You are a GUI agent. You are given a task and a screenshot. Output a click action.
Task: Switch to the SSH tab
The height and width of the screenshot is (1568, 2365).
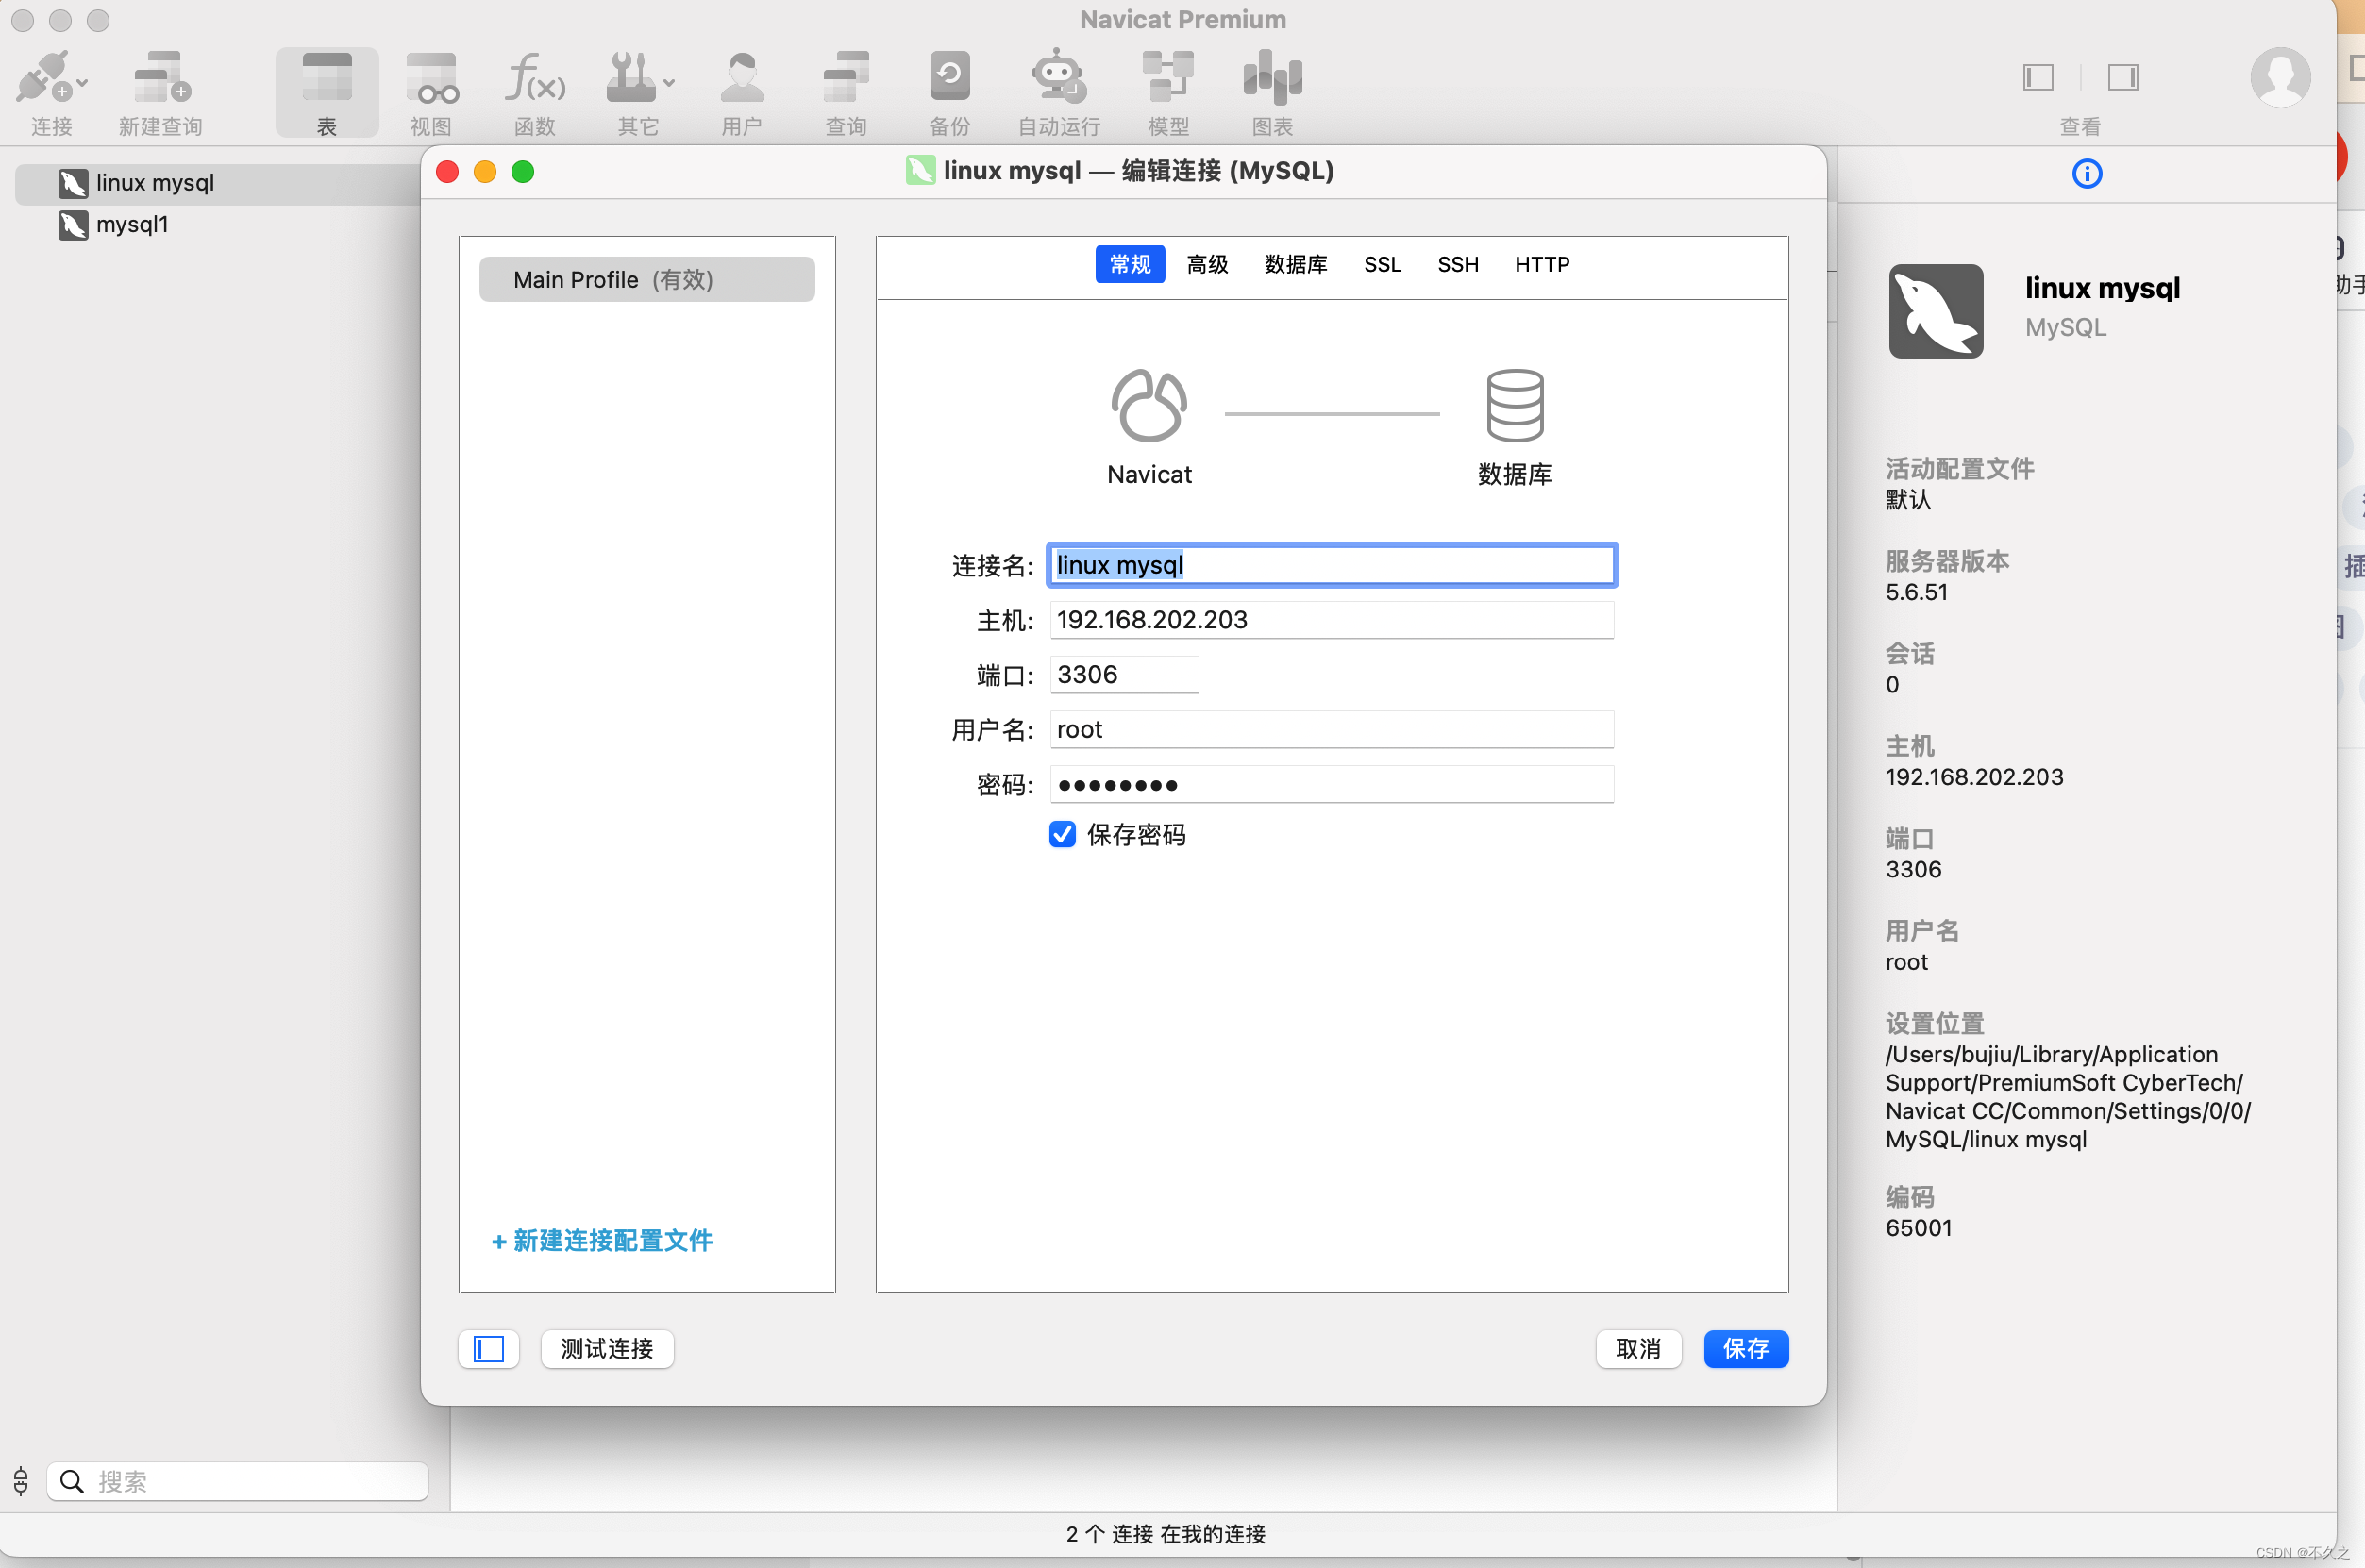pyautogui.click(x=1458, y=265)
